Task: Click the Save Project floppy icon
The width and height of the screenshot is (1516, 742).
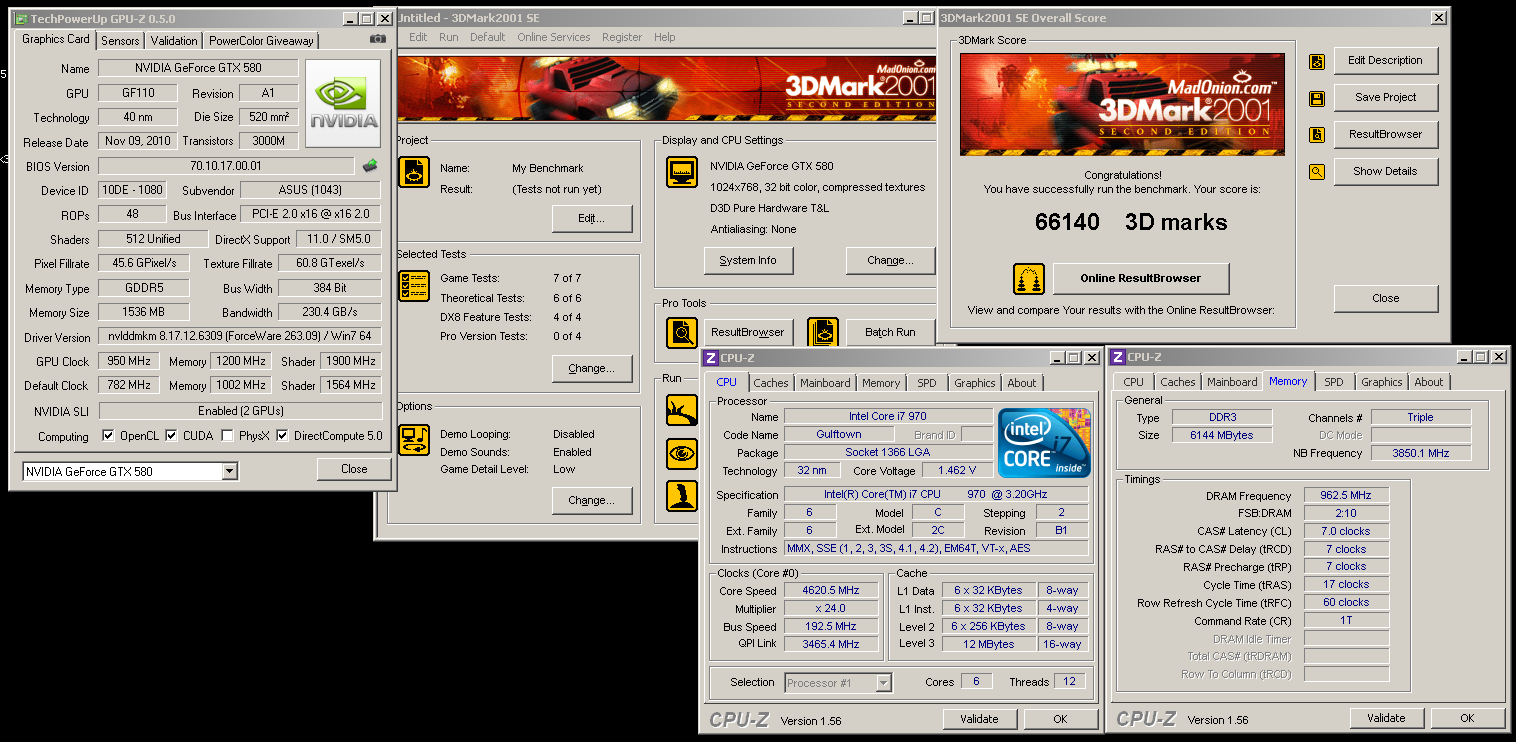Action: tap(1317, 98)
